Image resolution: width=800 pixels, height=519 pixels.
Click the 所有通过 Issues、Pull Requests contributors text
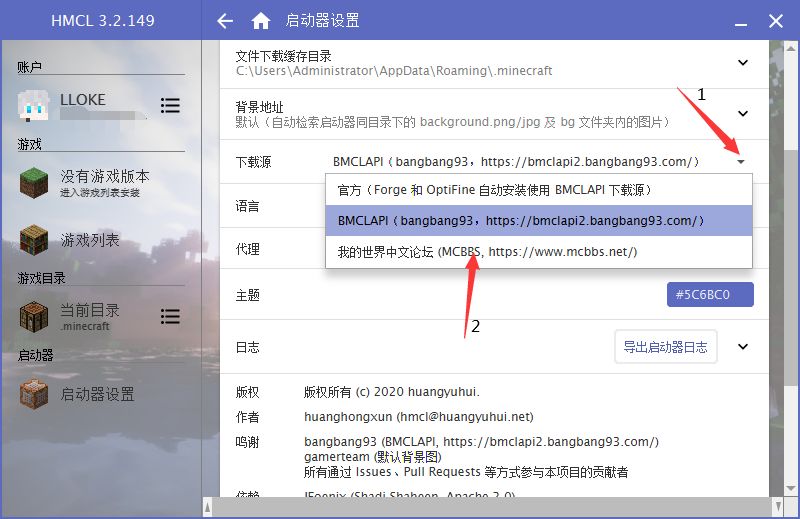pos(466,472)
